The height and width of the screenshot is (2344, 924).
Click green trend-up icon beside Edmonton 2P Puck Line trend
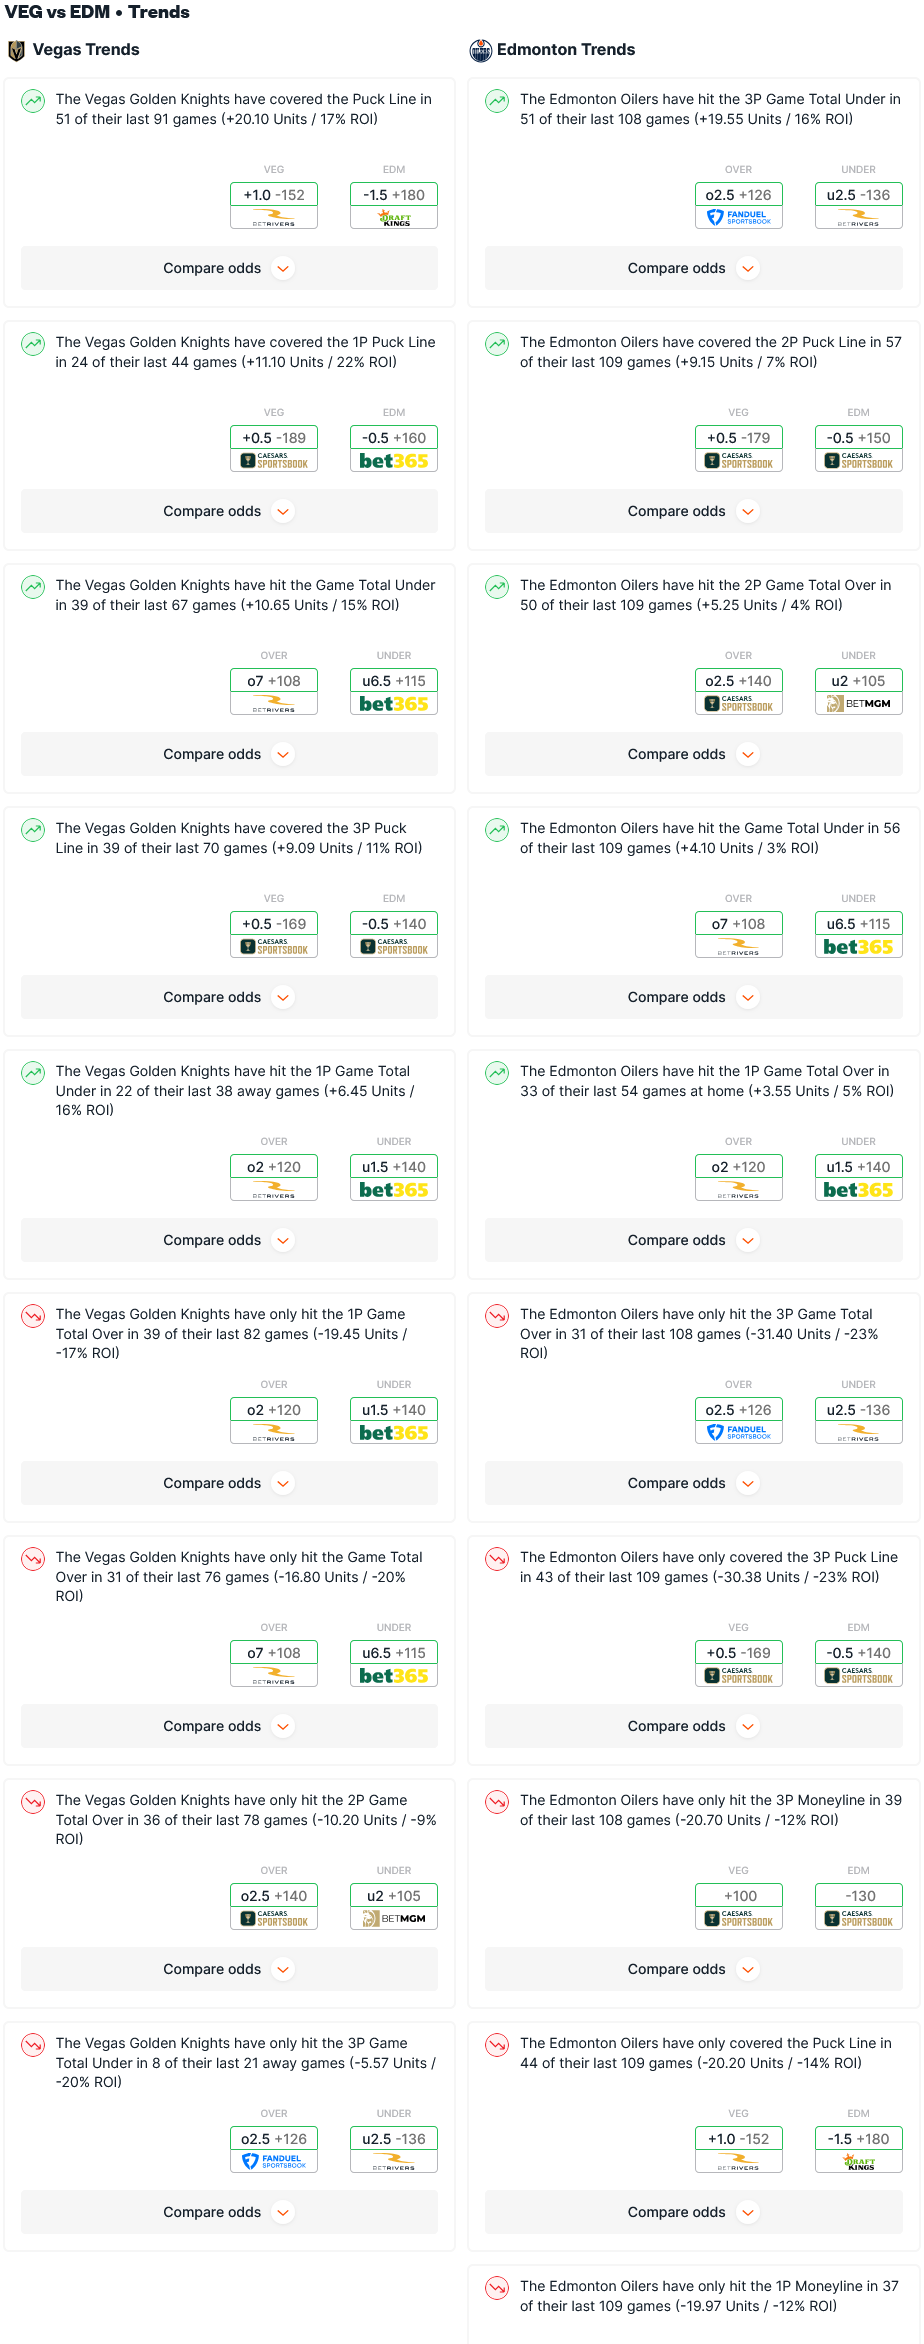pyautogui.click(x=497, y=345)
